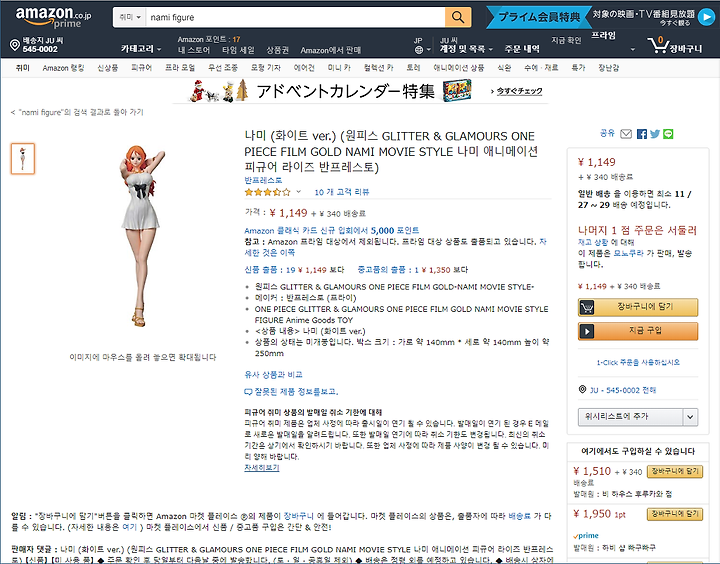Viewport: 720px width, 564px height.
Task: Click the 배송료 link in notice text
Action: (x=519, y=516)
